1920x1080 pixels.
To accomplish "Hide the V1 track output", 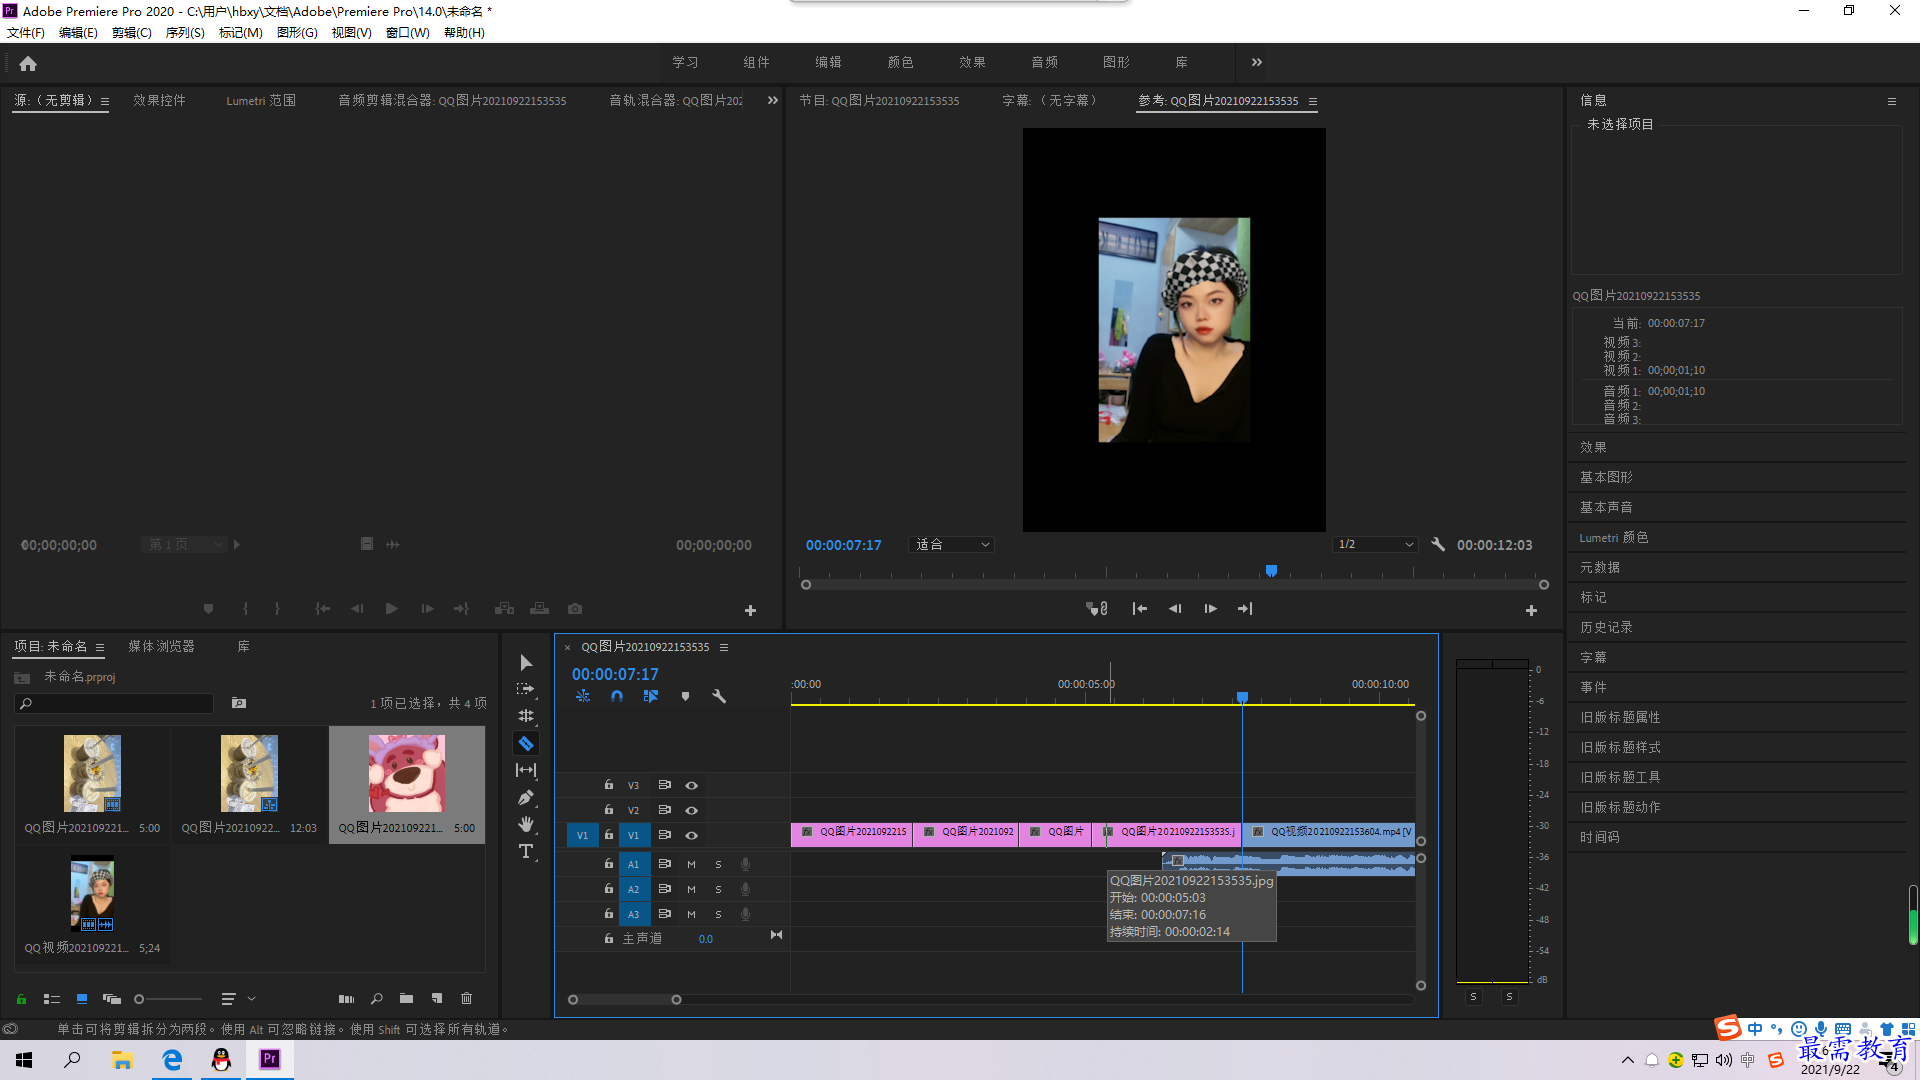I will 691,836.
